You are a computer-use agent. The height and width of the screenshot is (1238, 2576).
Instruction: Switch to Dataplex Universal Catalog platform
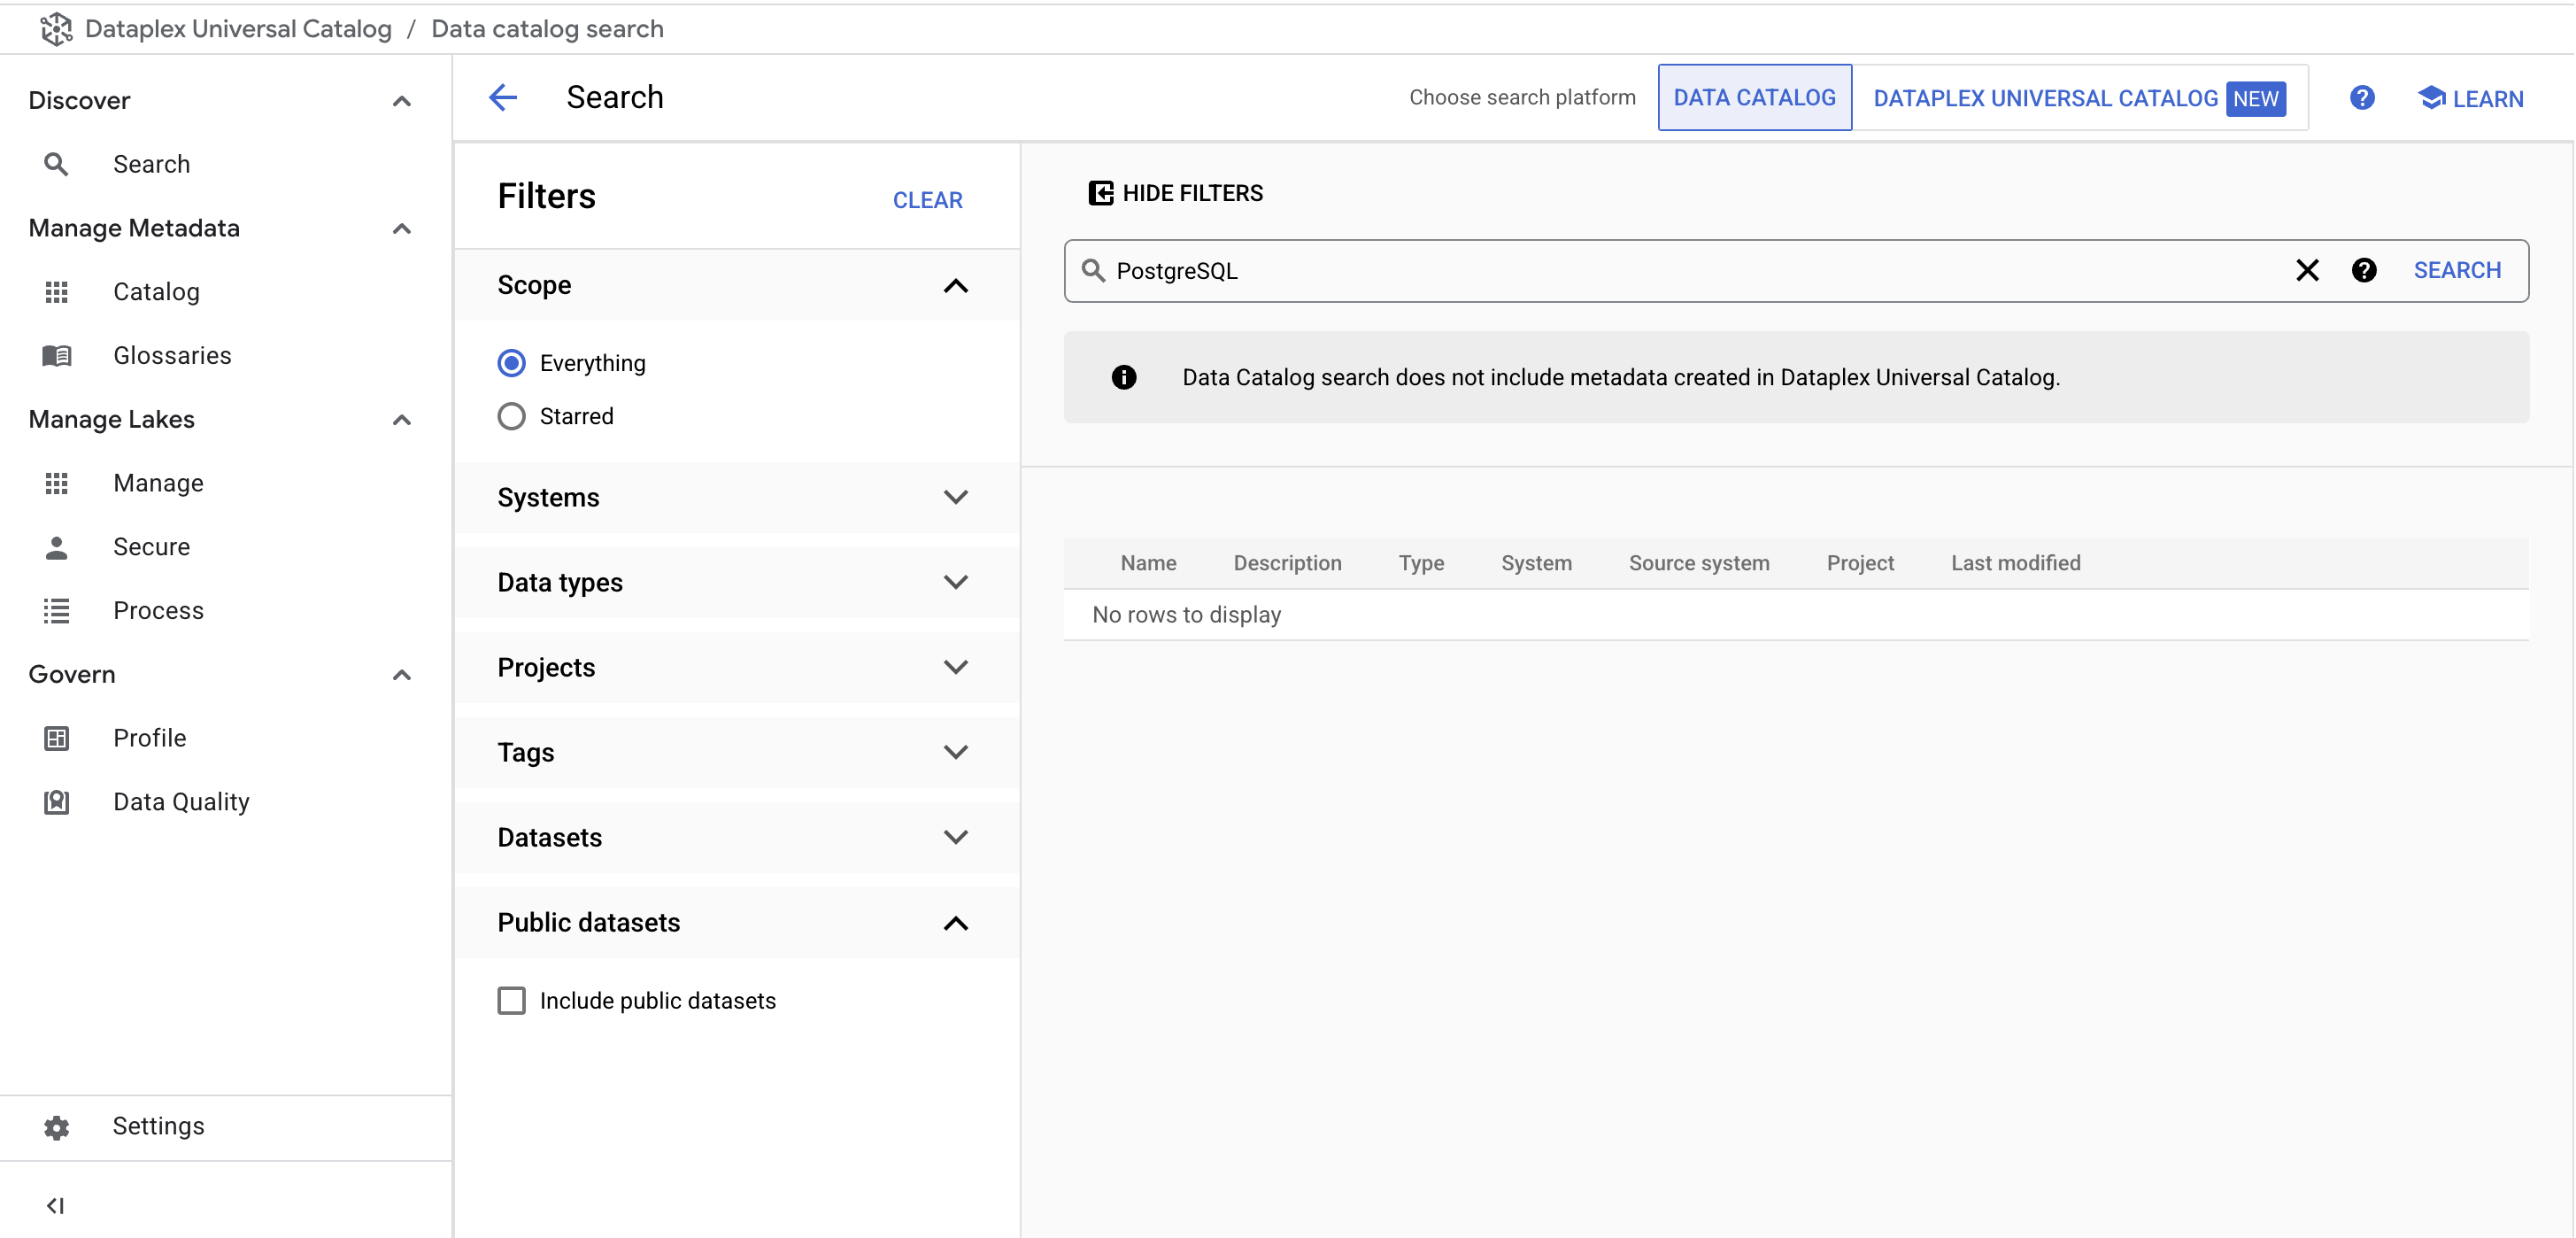coord(2079,98)
